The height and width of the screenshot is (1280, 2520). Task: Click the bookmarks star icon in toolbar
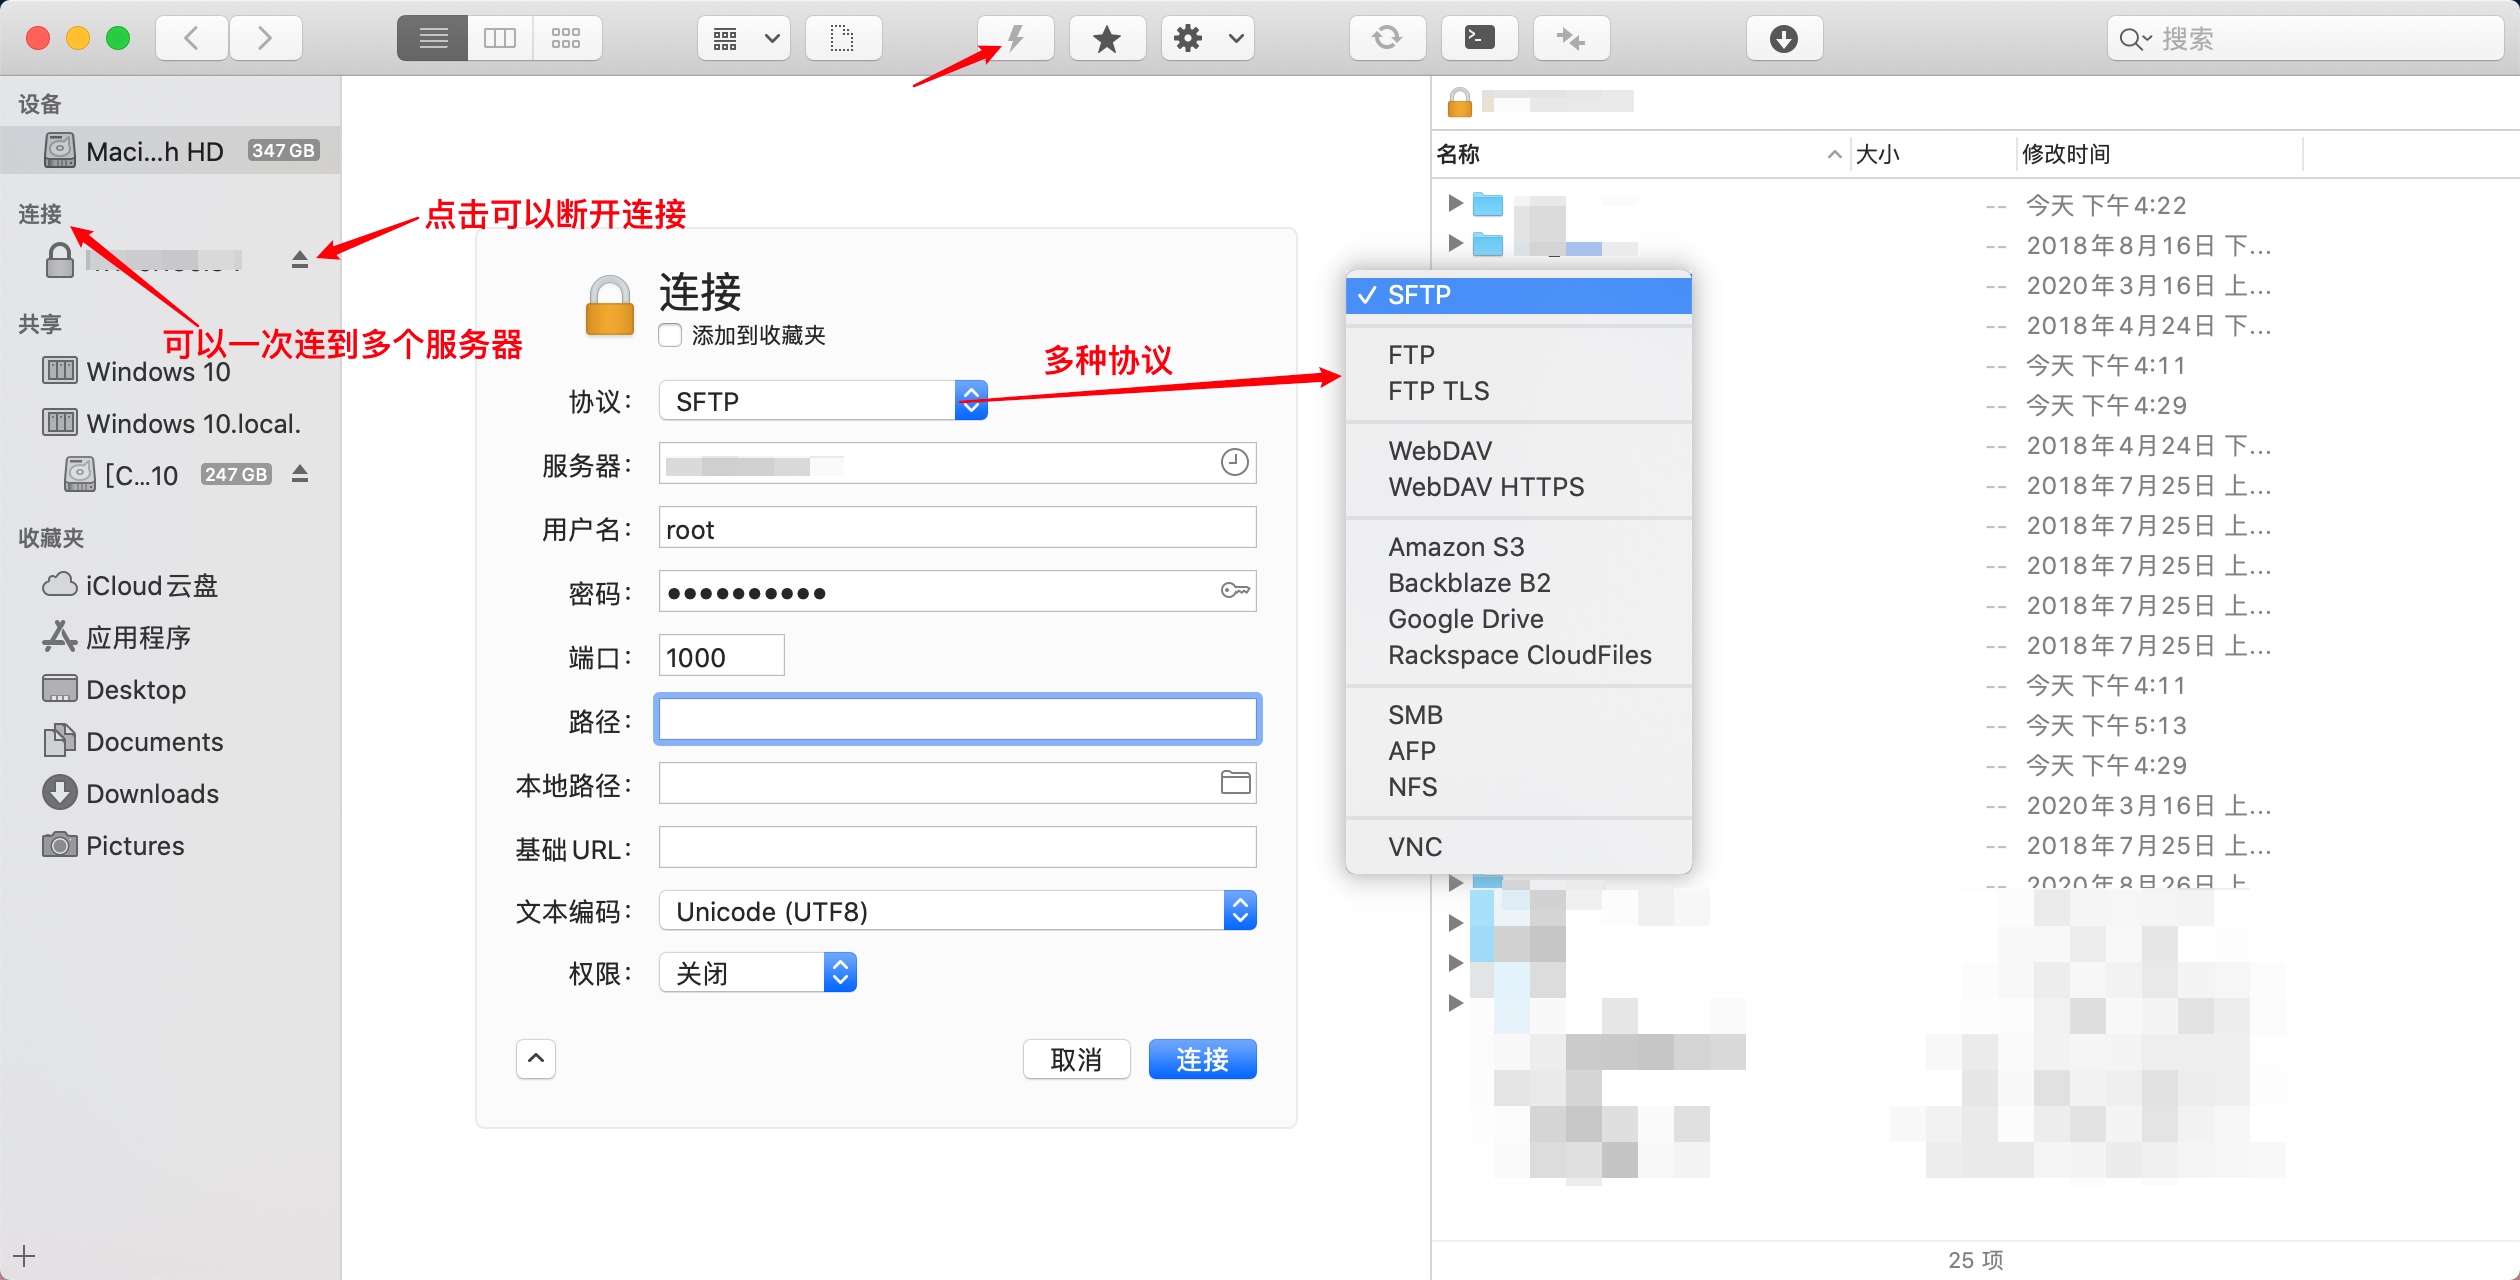pos(1105,36)
